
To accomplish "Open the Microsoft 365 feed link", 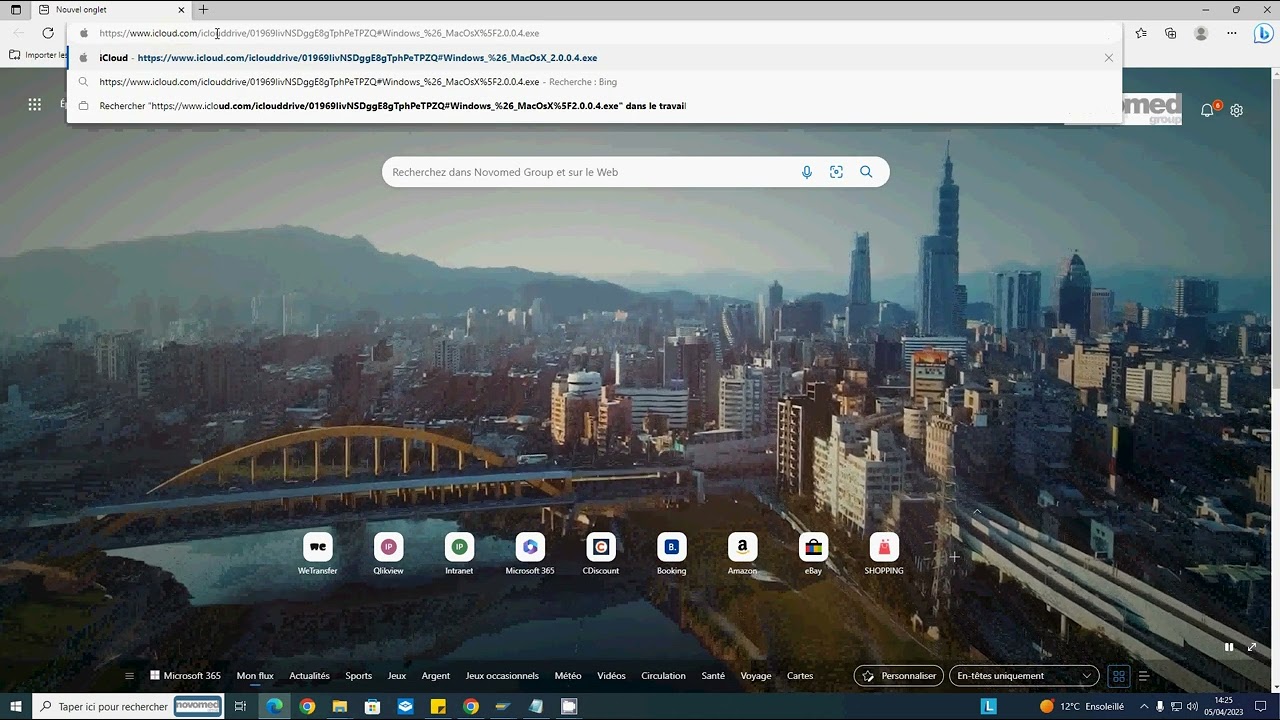I will point(185,676).
